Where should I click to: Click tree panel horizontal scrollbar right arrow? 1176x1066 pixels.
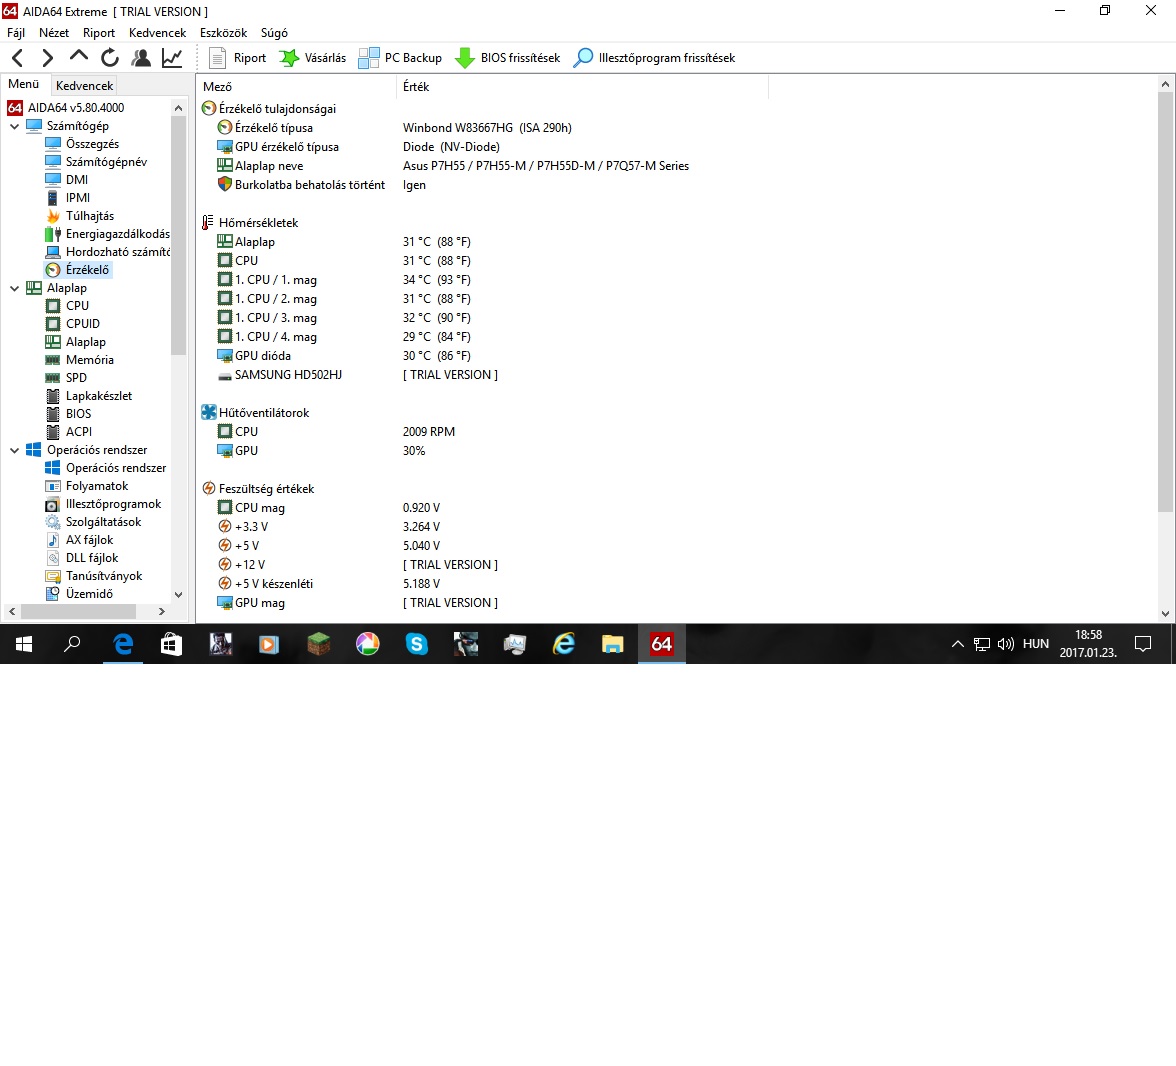pos(162,611)
